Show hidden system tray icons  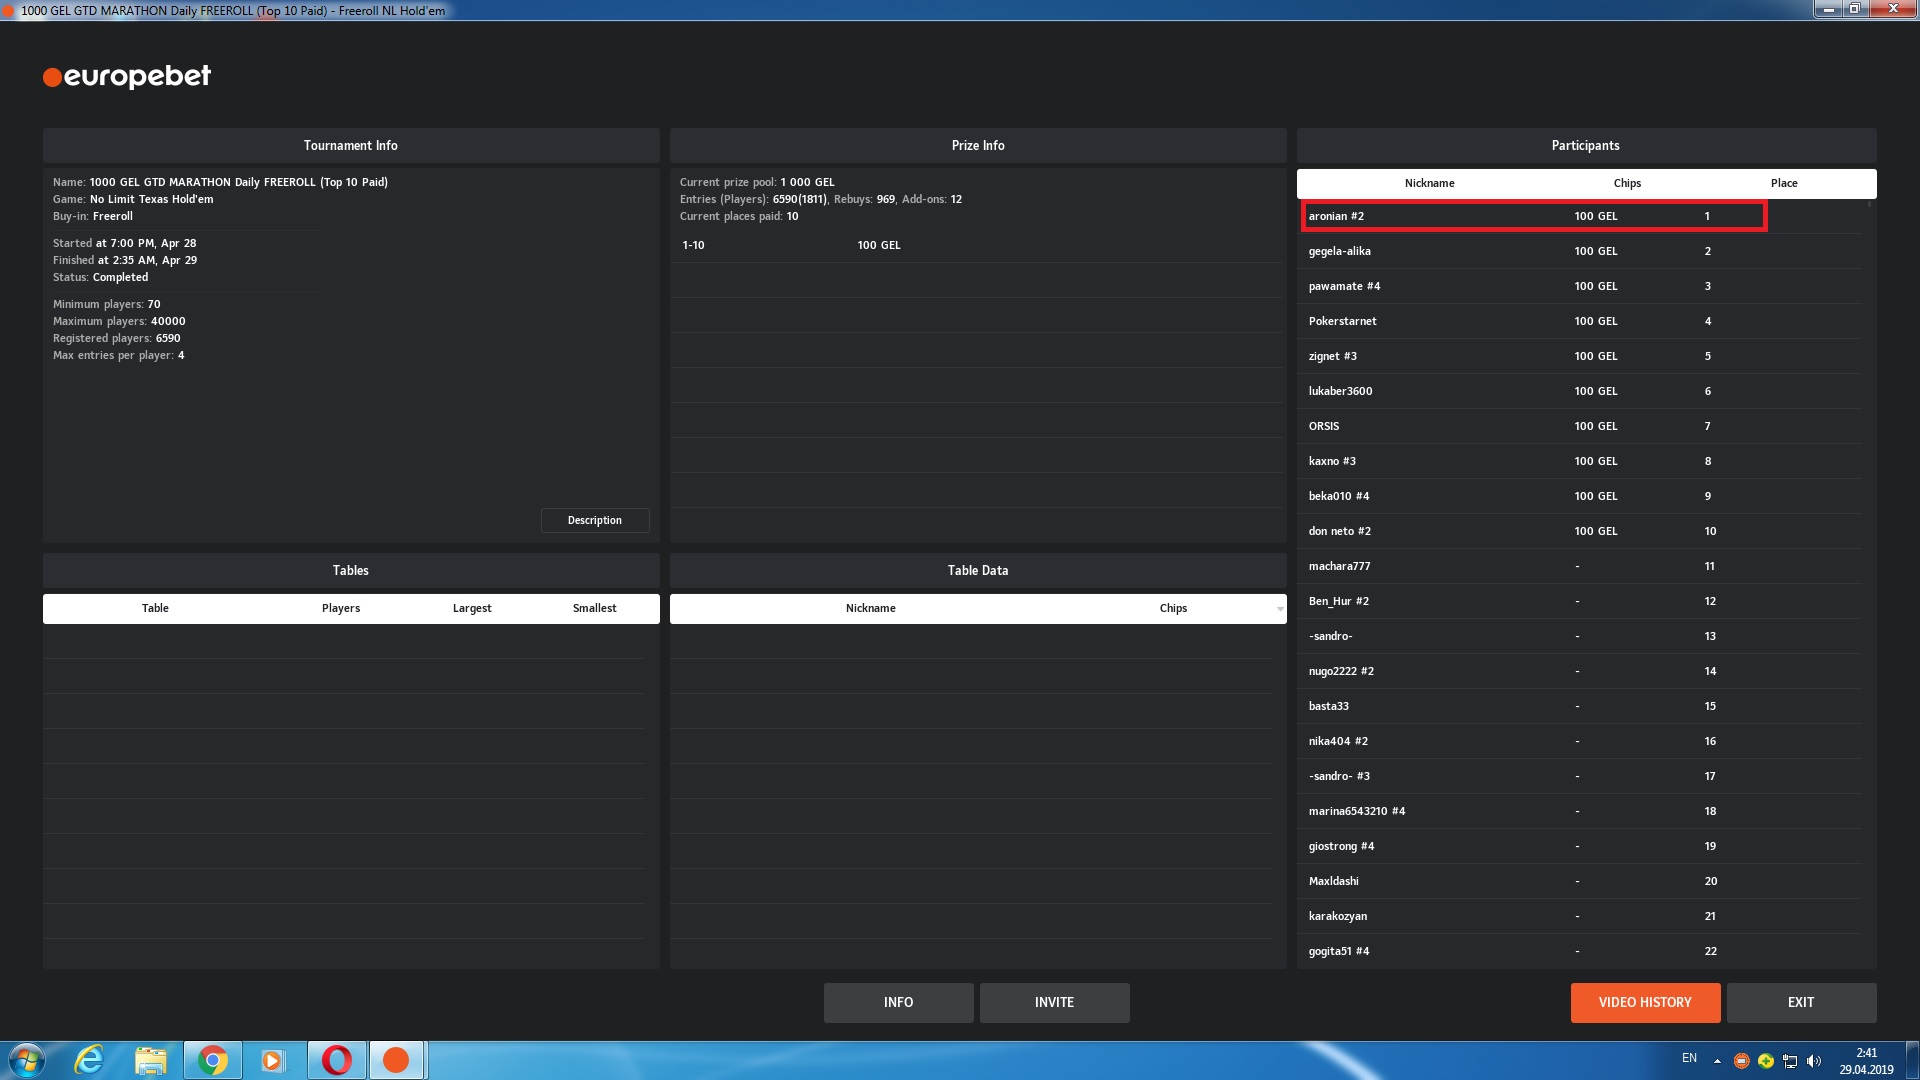[x=1717, y=1061]
